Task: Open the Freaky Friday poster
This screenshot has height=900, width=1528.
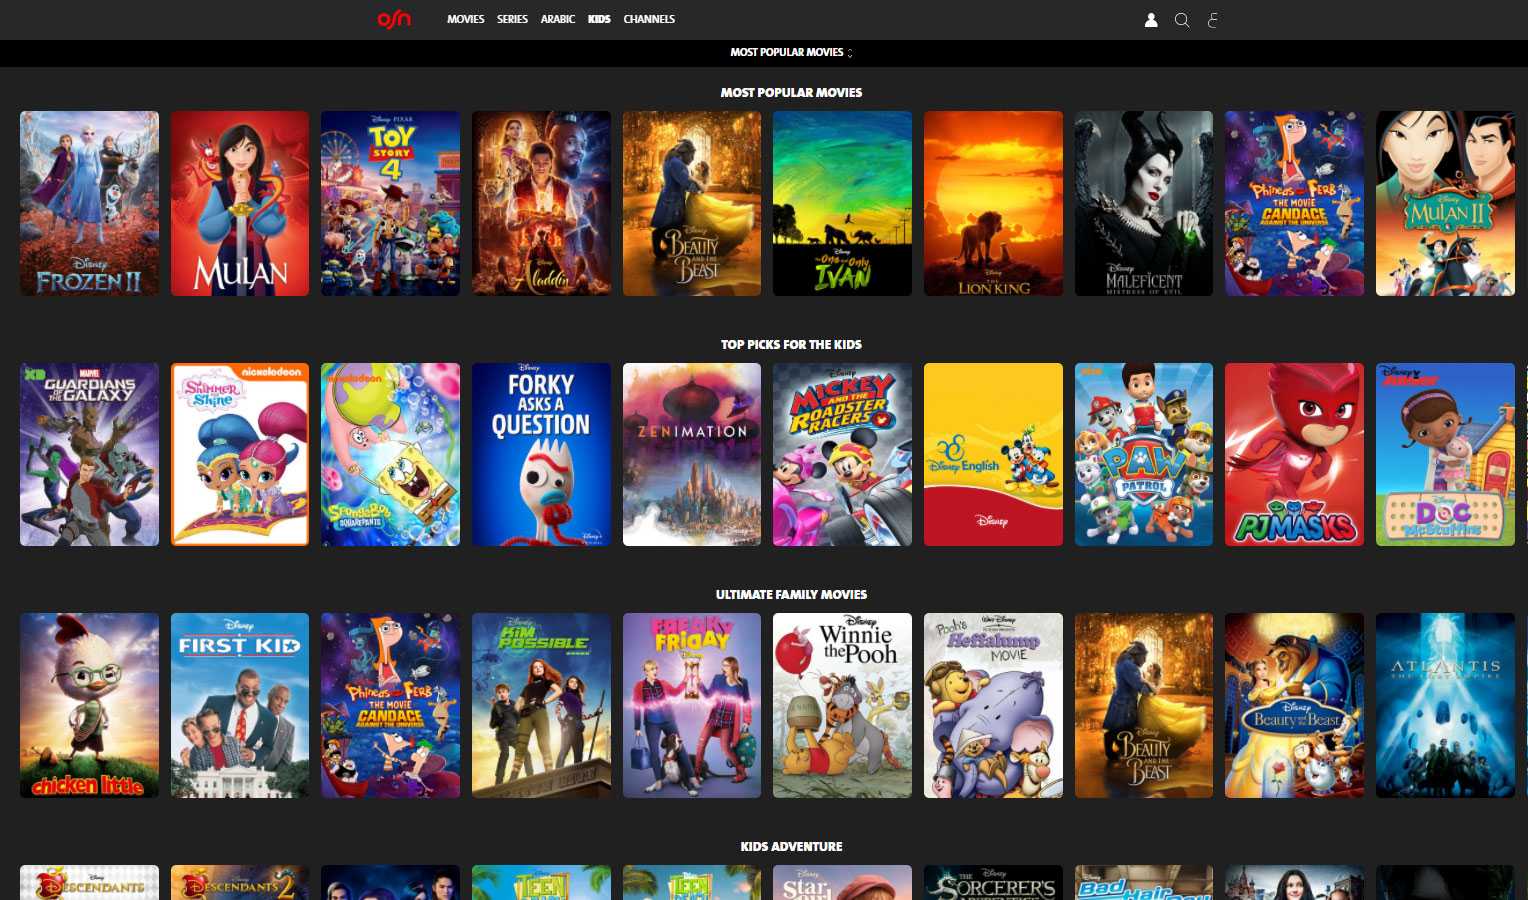Action: pos(692,705)
